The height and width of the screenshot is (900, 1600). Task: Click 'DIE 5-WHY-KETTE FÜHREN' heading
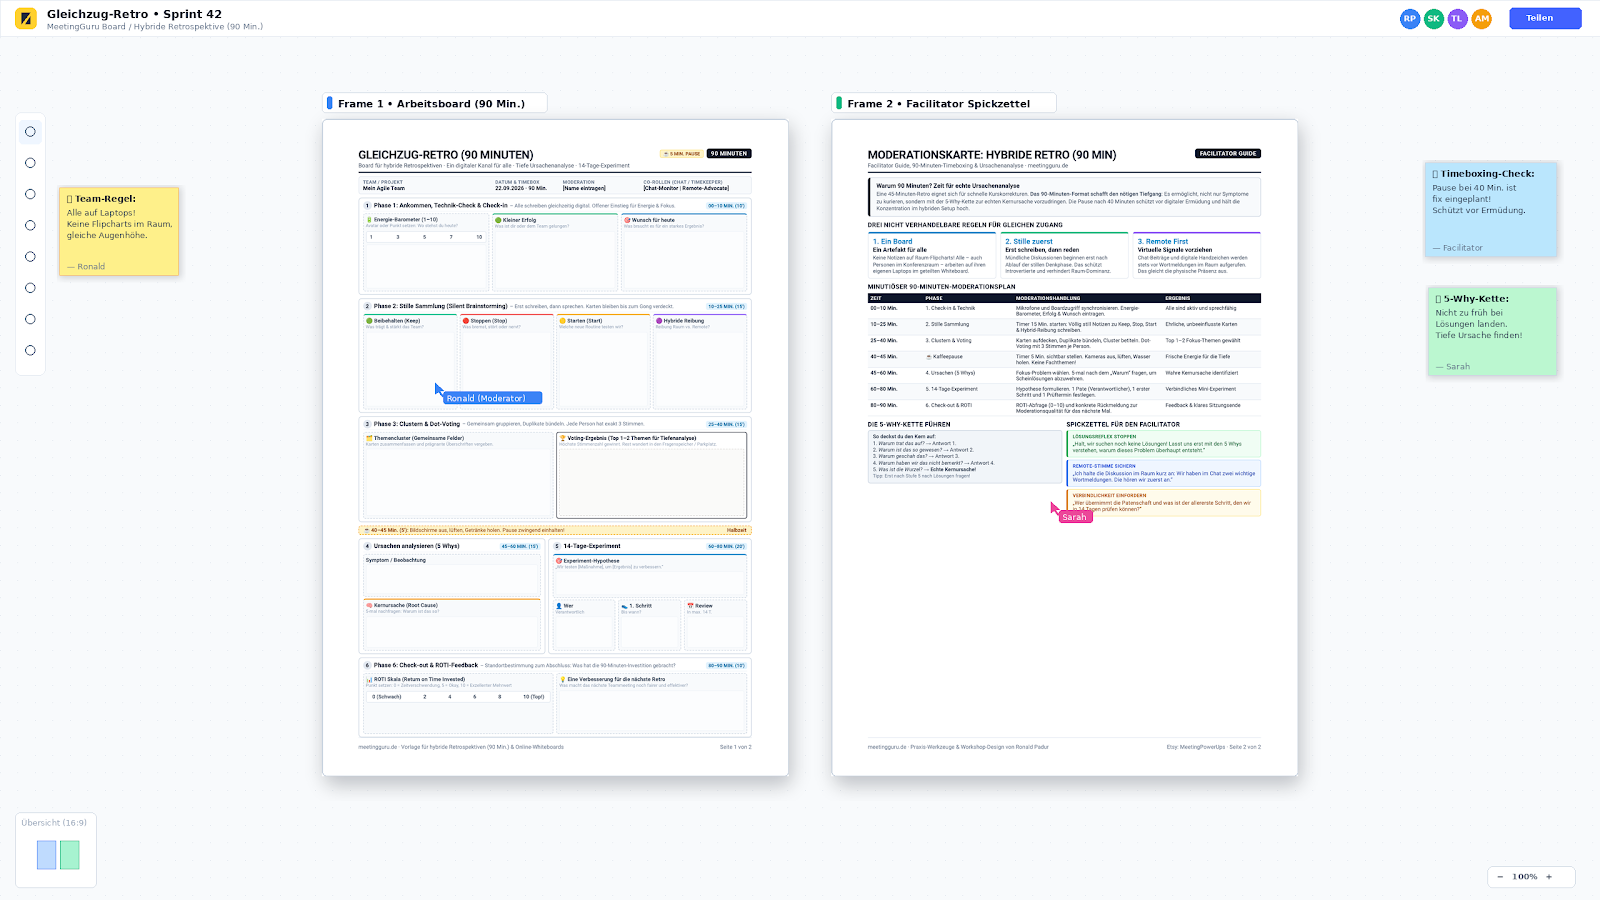909,424
